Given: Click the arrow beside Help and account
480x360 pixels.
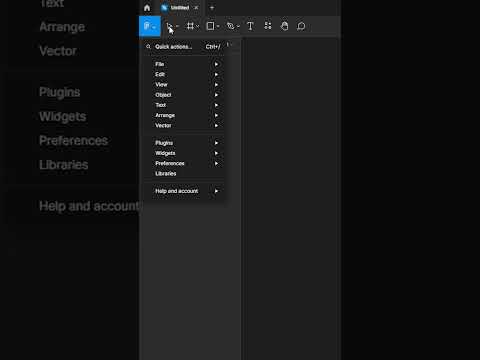Looking at the screenshot, I should pos(216,191).
